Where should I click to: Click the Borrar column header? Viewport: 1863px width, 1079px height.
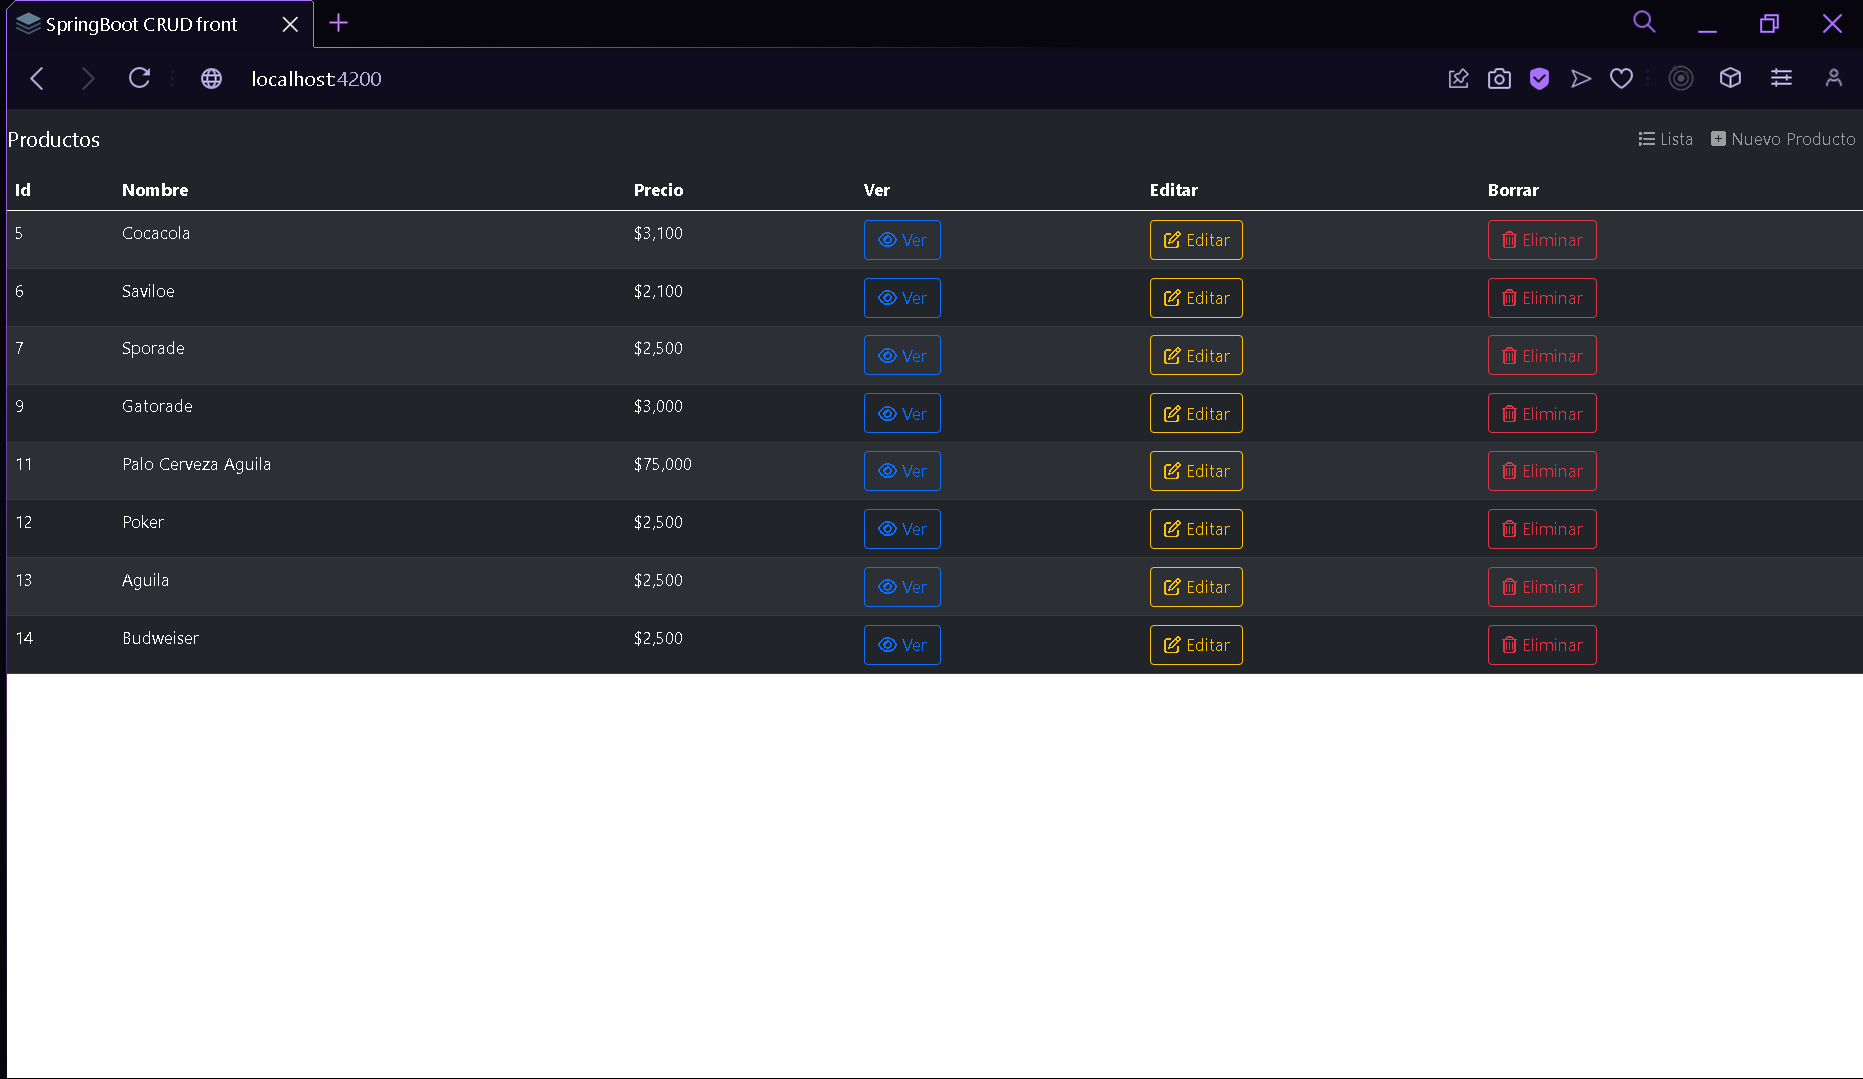click(1513, 190)
